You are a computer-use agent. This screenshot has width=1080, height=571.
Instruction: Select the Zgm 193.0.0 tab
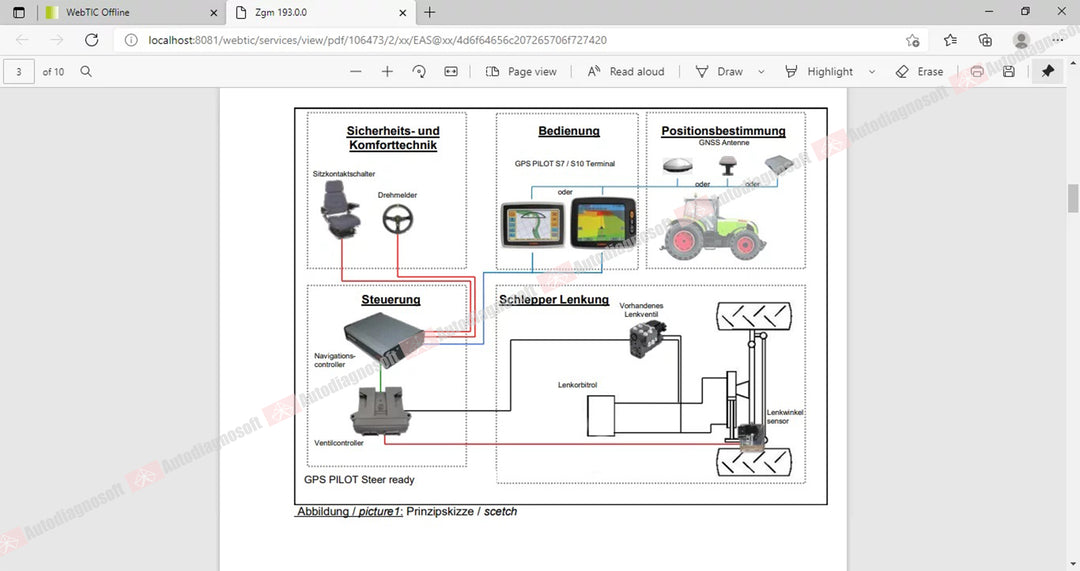320,12
